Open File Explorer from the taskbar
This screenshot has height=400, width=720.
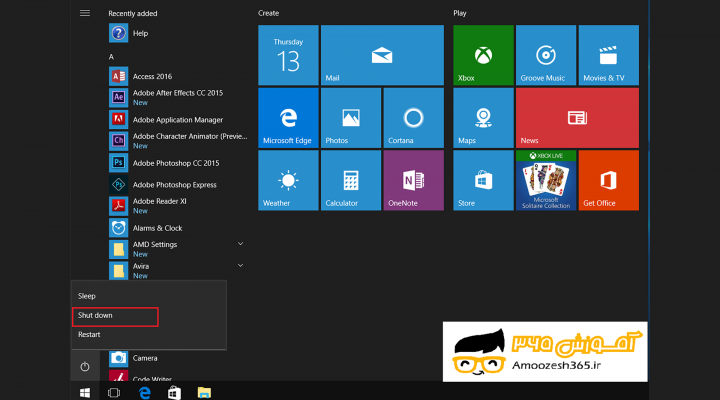(204, 393)
